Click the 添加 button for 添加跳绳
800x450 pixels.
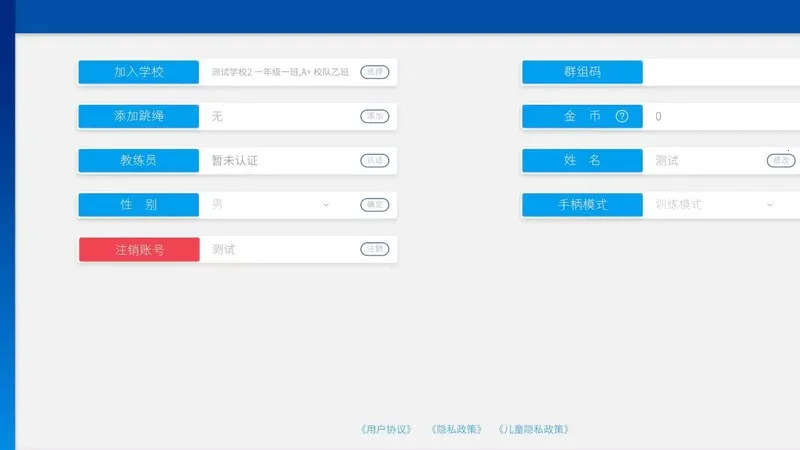374,116
